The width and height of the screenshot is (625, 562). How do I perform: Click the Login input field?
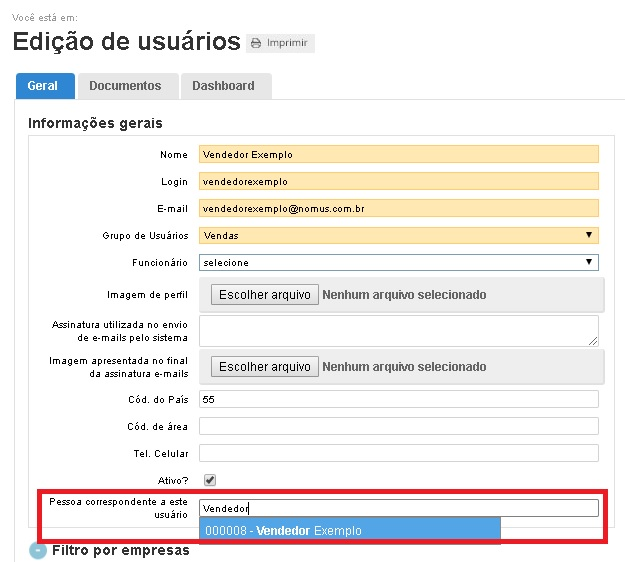(399, 181)
